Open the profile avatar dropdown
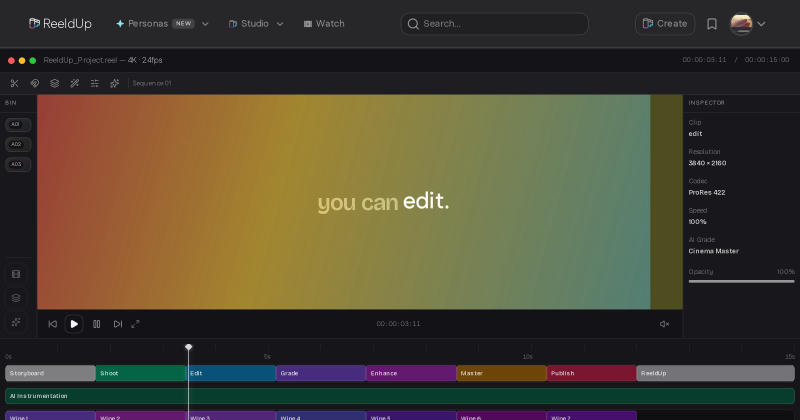 pyautogui.click(x=748, y=24)
